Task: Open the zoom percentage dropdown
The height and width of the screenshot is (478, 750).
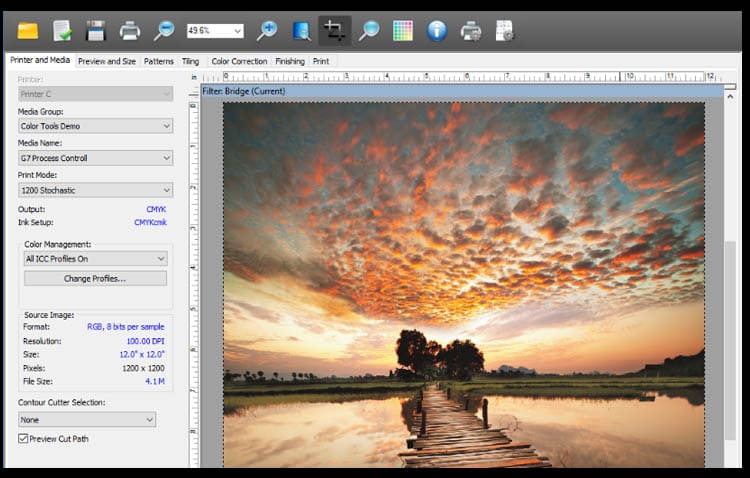Action: [215, 31]
